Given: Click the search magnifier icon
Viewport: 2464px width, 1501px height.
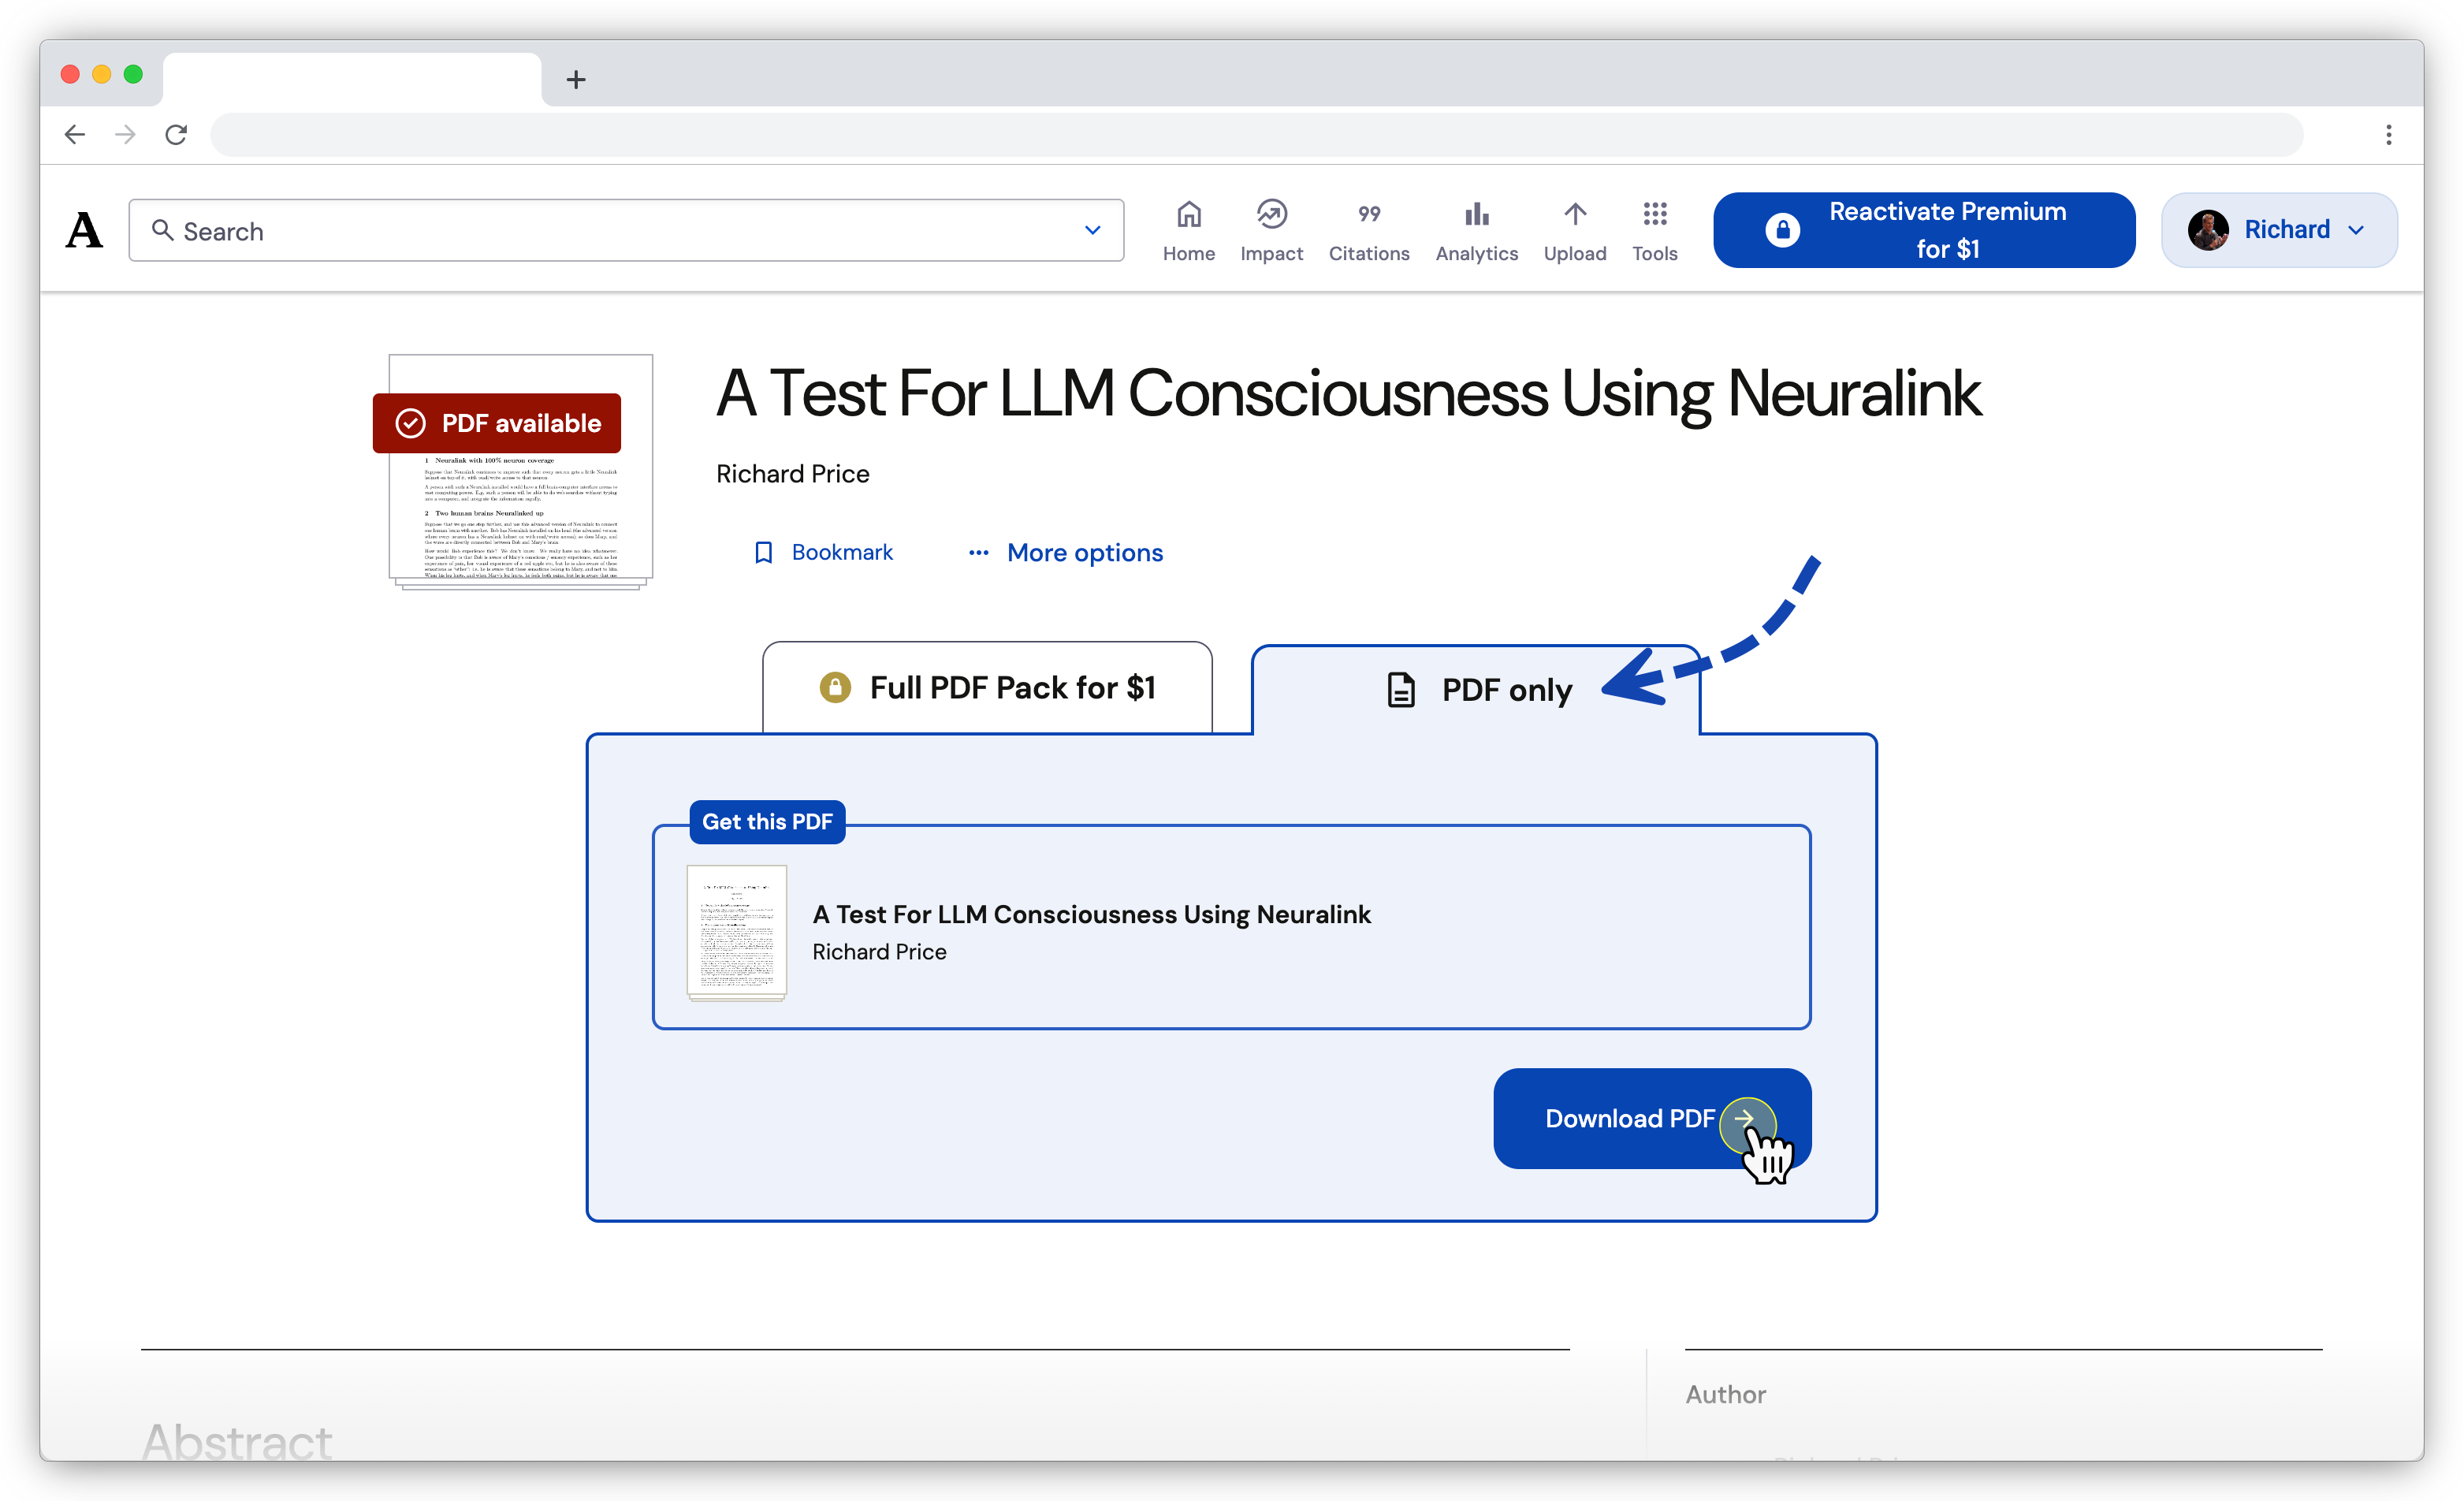Looking at the screenshot, I should (162, 230).
